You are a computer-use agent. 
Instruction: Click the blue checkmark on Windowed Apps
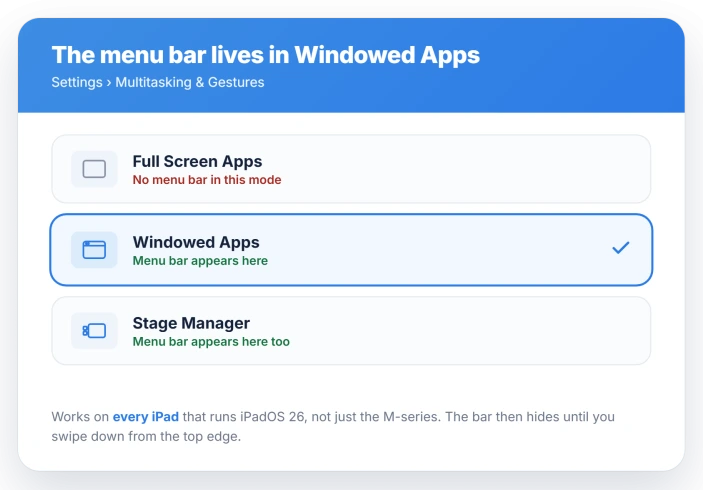point(621,247)
